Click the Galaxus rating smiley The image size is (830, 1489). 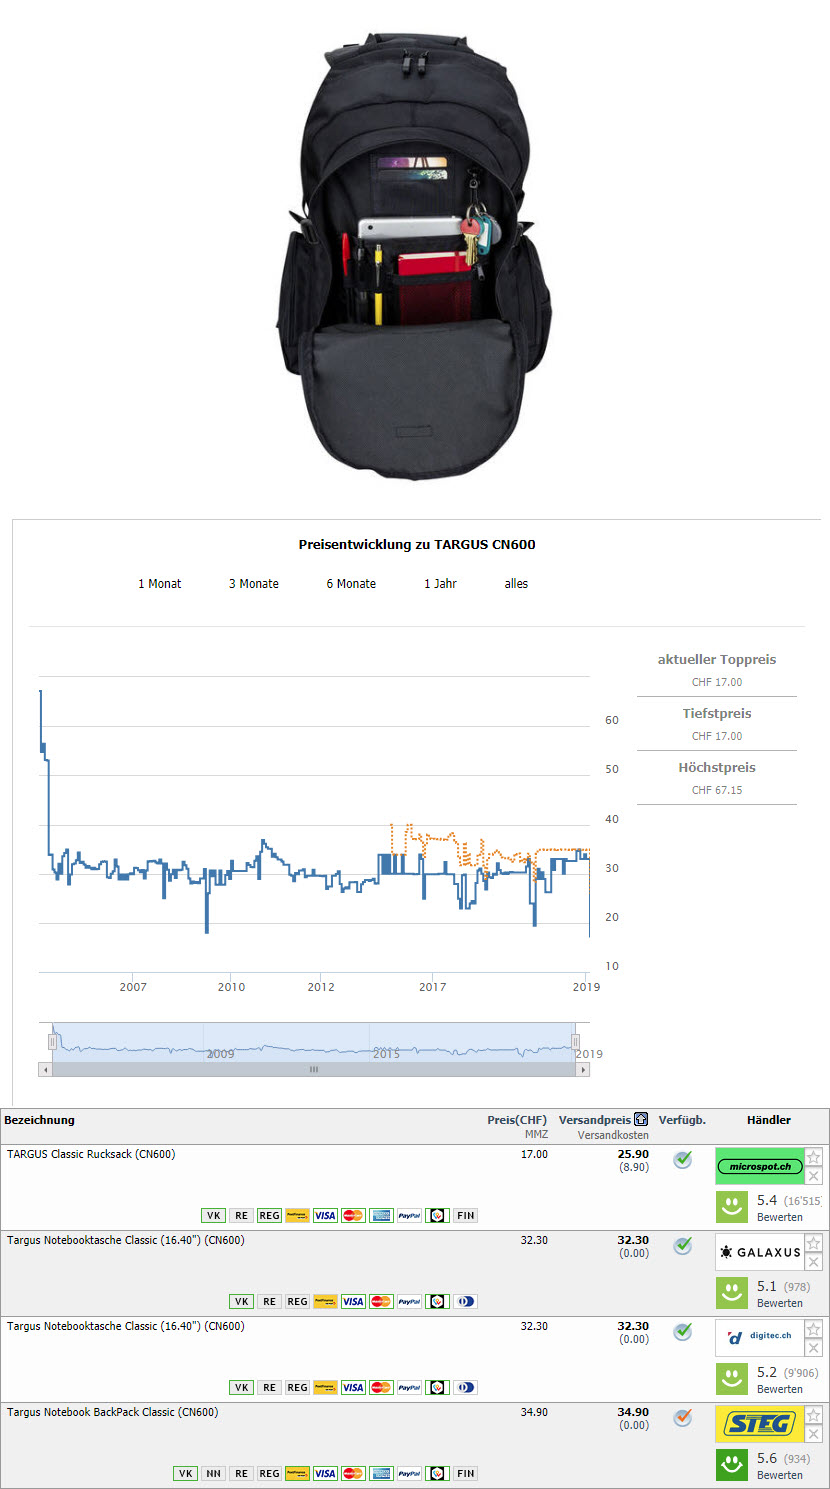click(732, 1293)
